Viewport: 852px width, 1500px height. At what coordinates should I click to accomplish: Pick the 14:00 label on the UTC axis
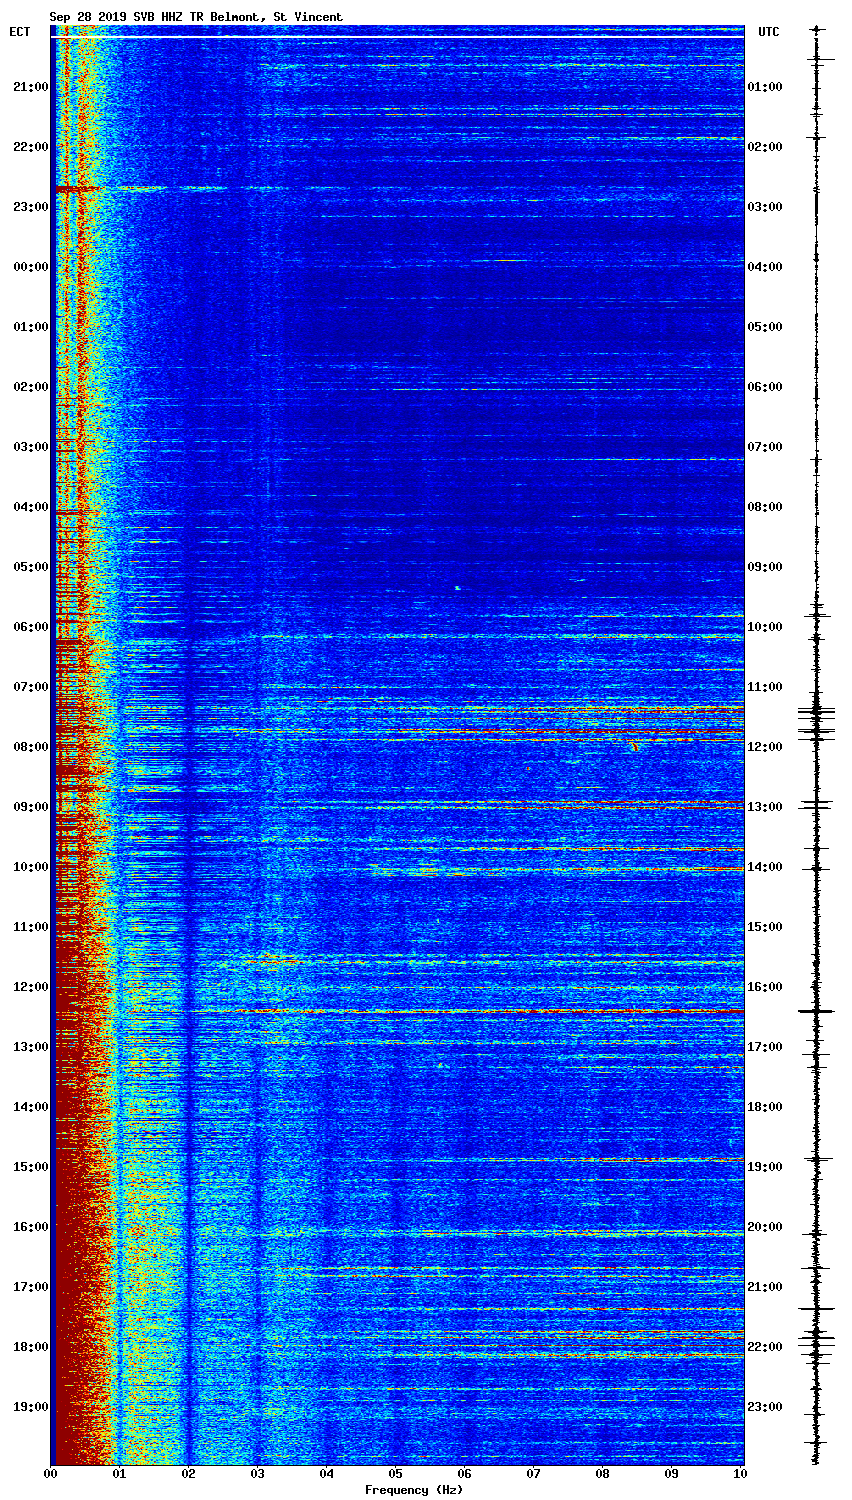point(766,867)
